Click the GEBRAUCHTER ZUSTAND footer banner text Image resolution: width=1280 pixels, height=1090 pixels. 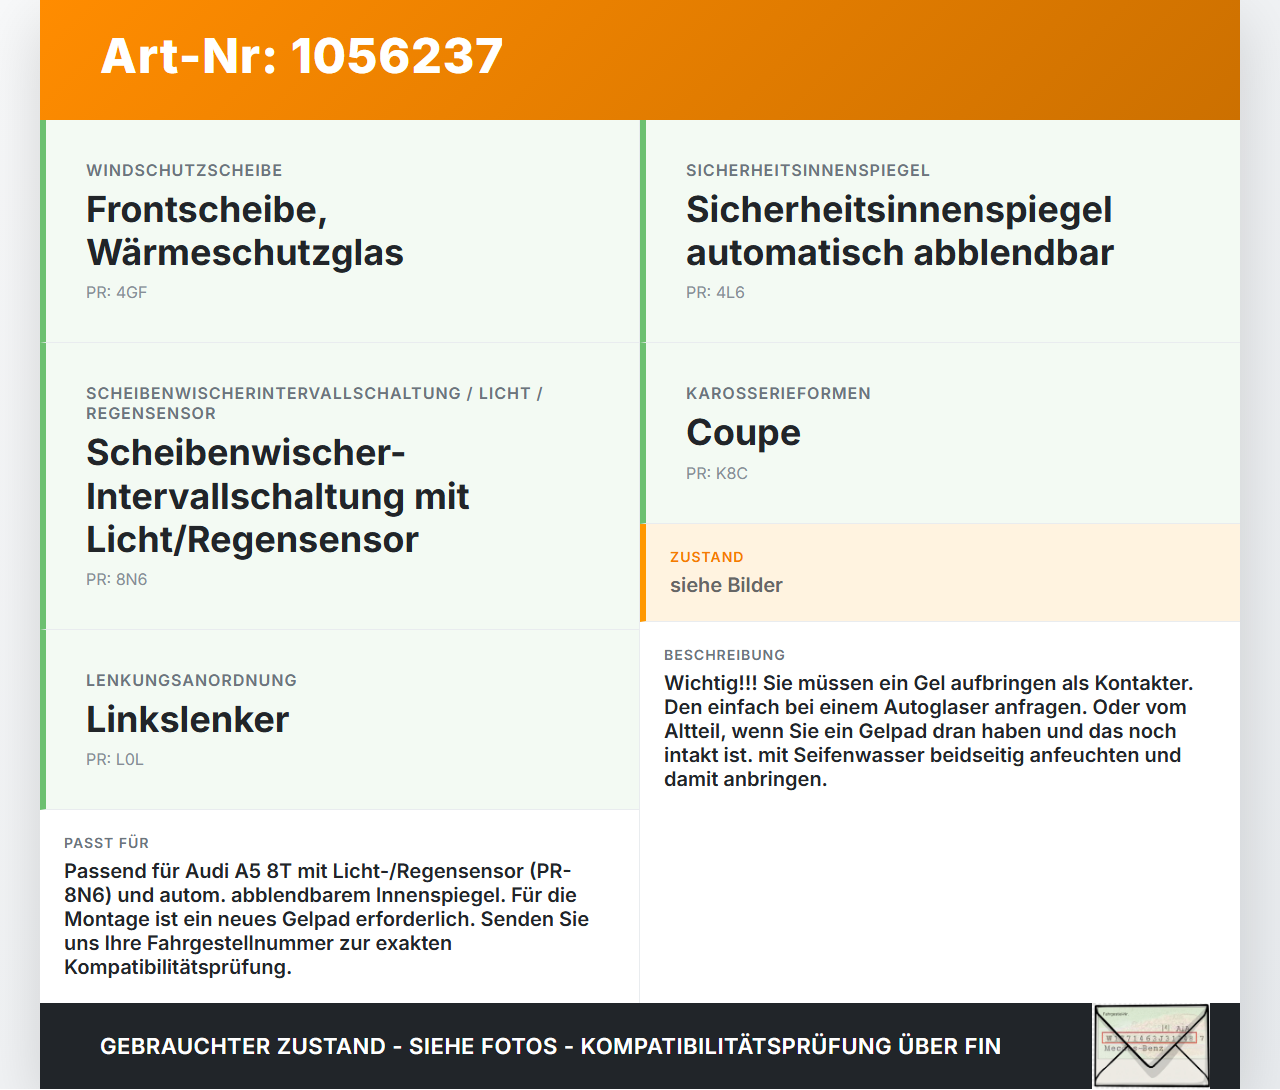550,1046
